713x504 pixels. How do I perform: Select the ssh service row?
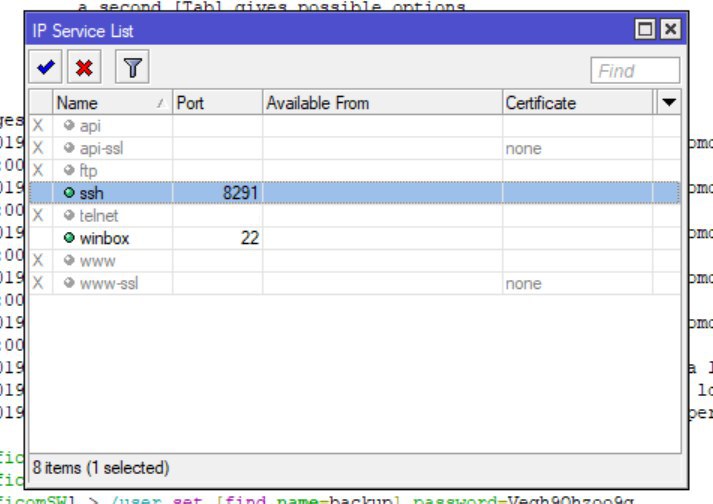pos(355,193)
